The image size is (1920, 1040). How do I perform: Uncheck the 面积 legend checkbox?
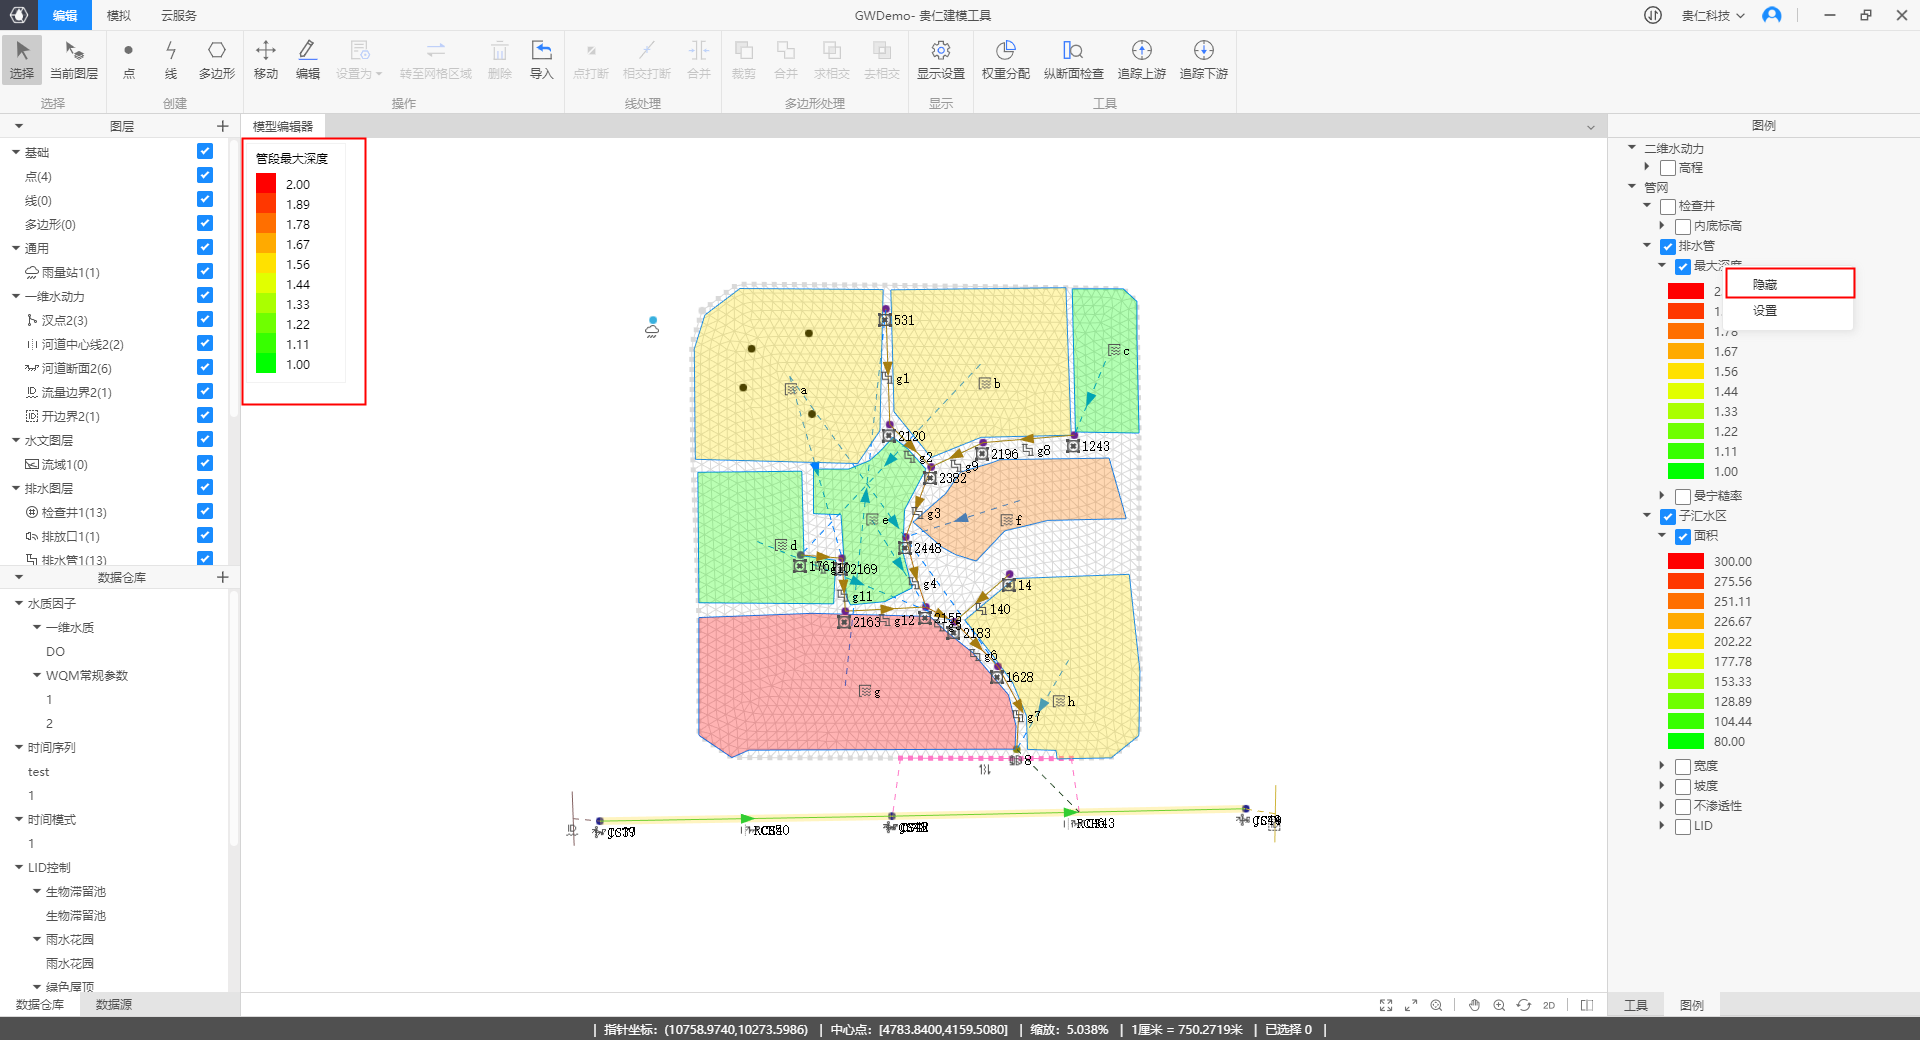pos(1683,536)
